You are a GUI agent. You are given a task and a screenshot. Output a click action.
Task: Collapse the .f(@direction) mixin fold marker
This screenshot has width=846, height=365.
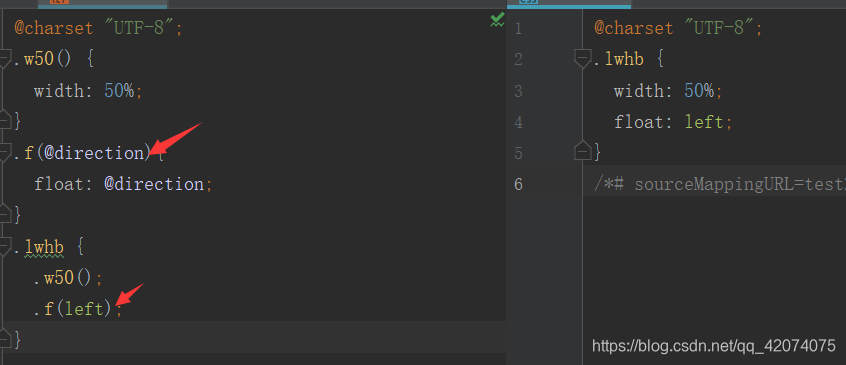pos(4,153)
